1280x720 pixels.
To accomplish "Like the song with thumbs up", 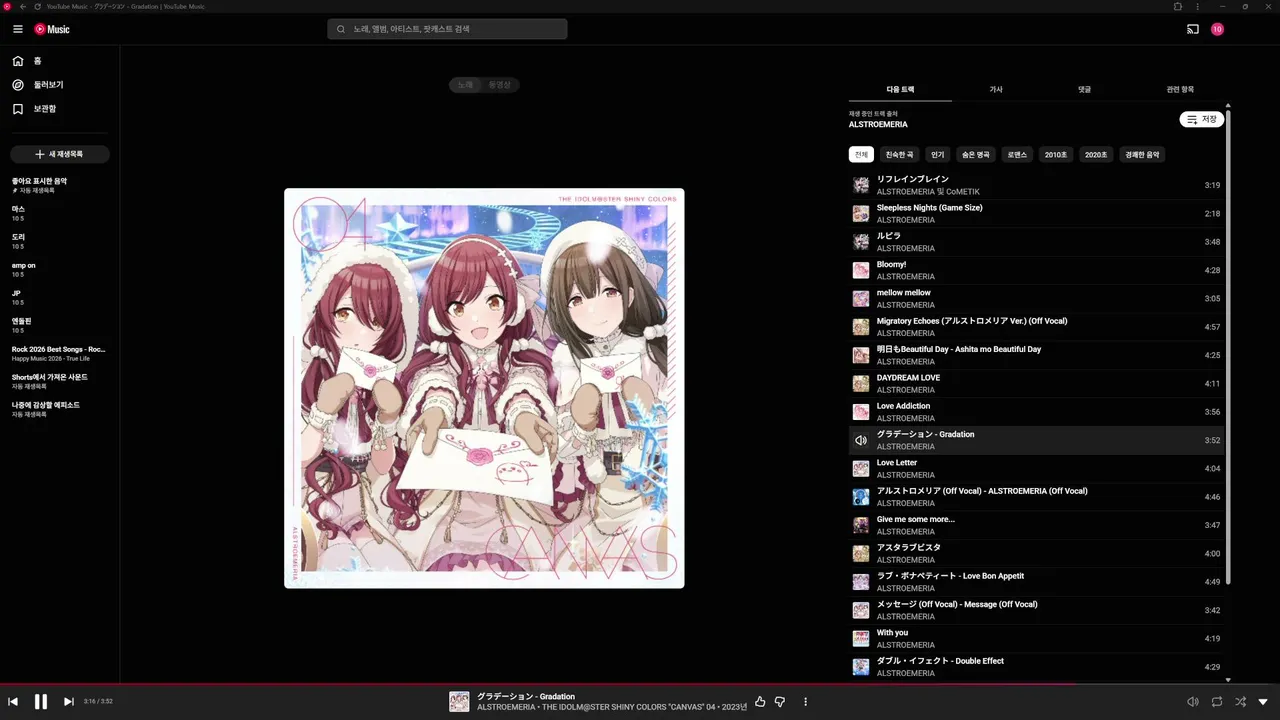I will (760, 702).
